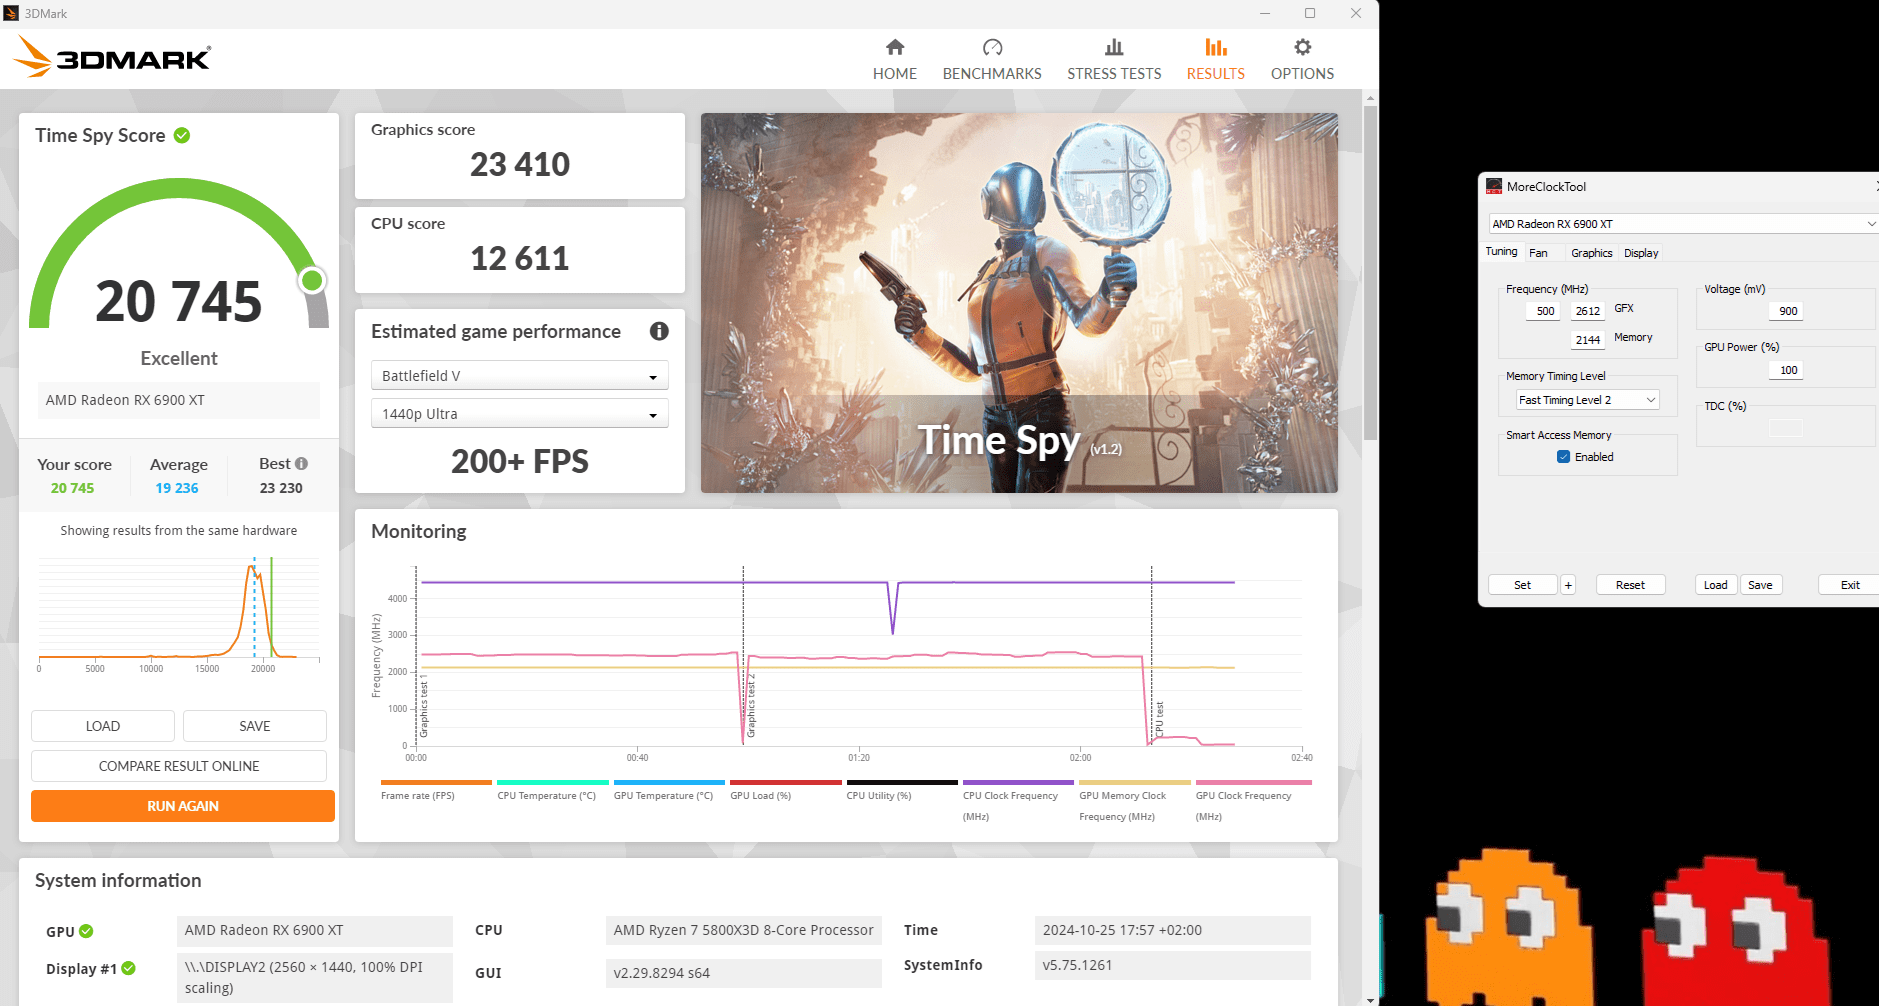Click the SAVE button in 3DMark
The image size is (1879, 1006).
coord(255,726)
